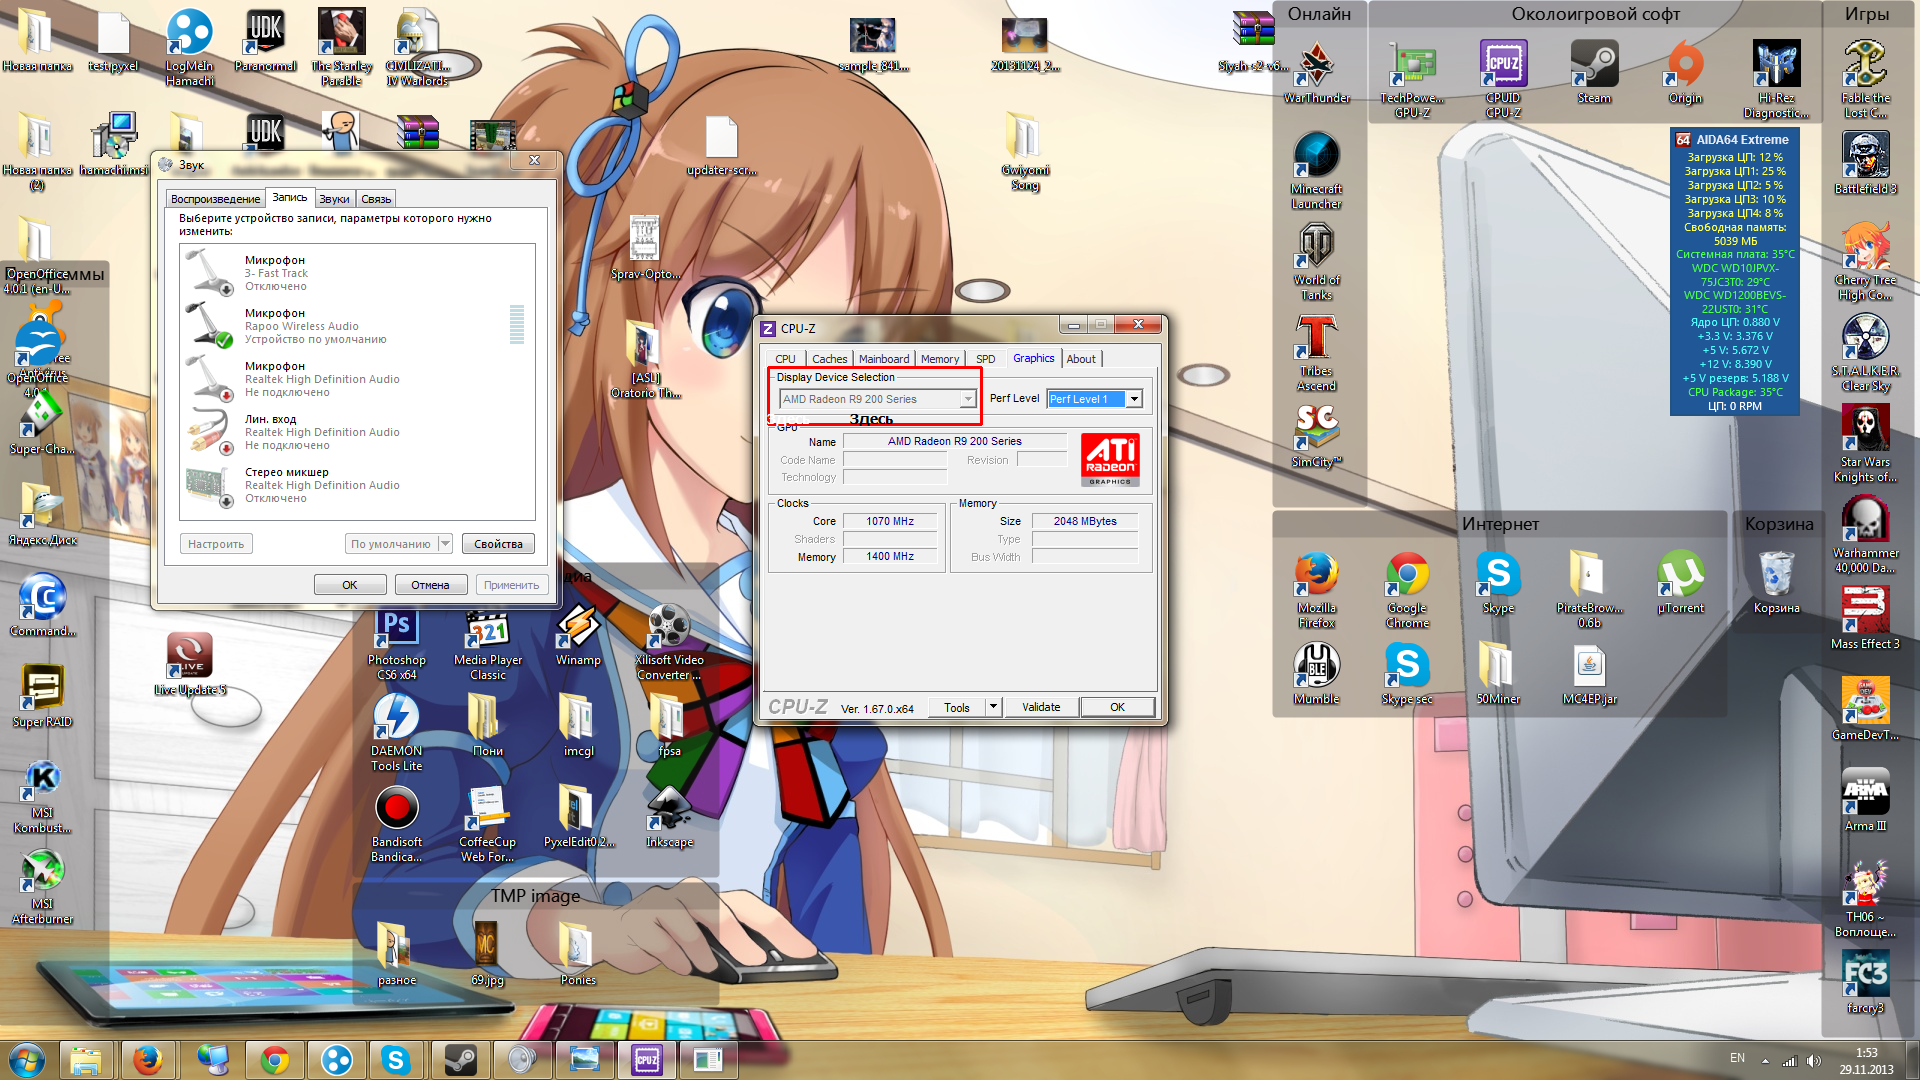Open the Tools dropdown arrow in CPU-Z

pos(993,707)
